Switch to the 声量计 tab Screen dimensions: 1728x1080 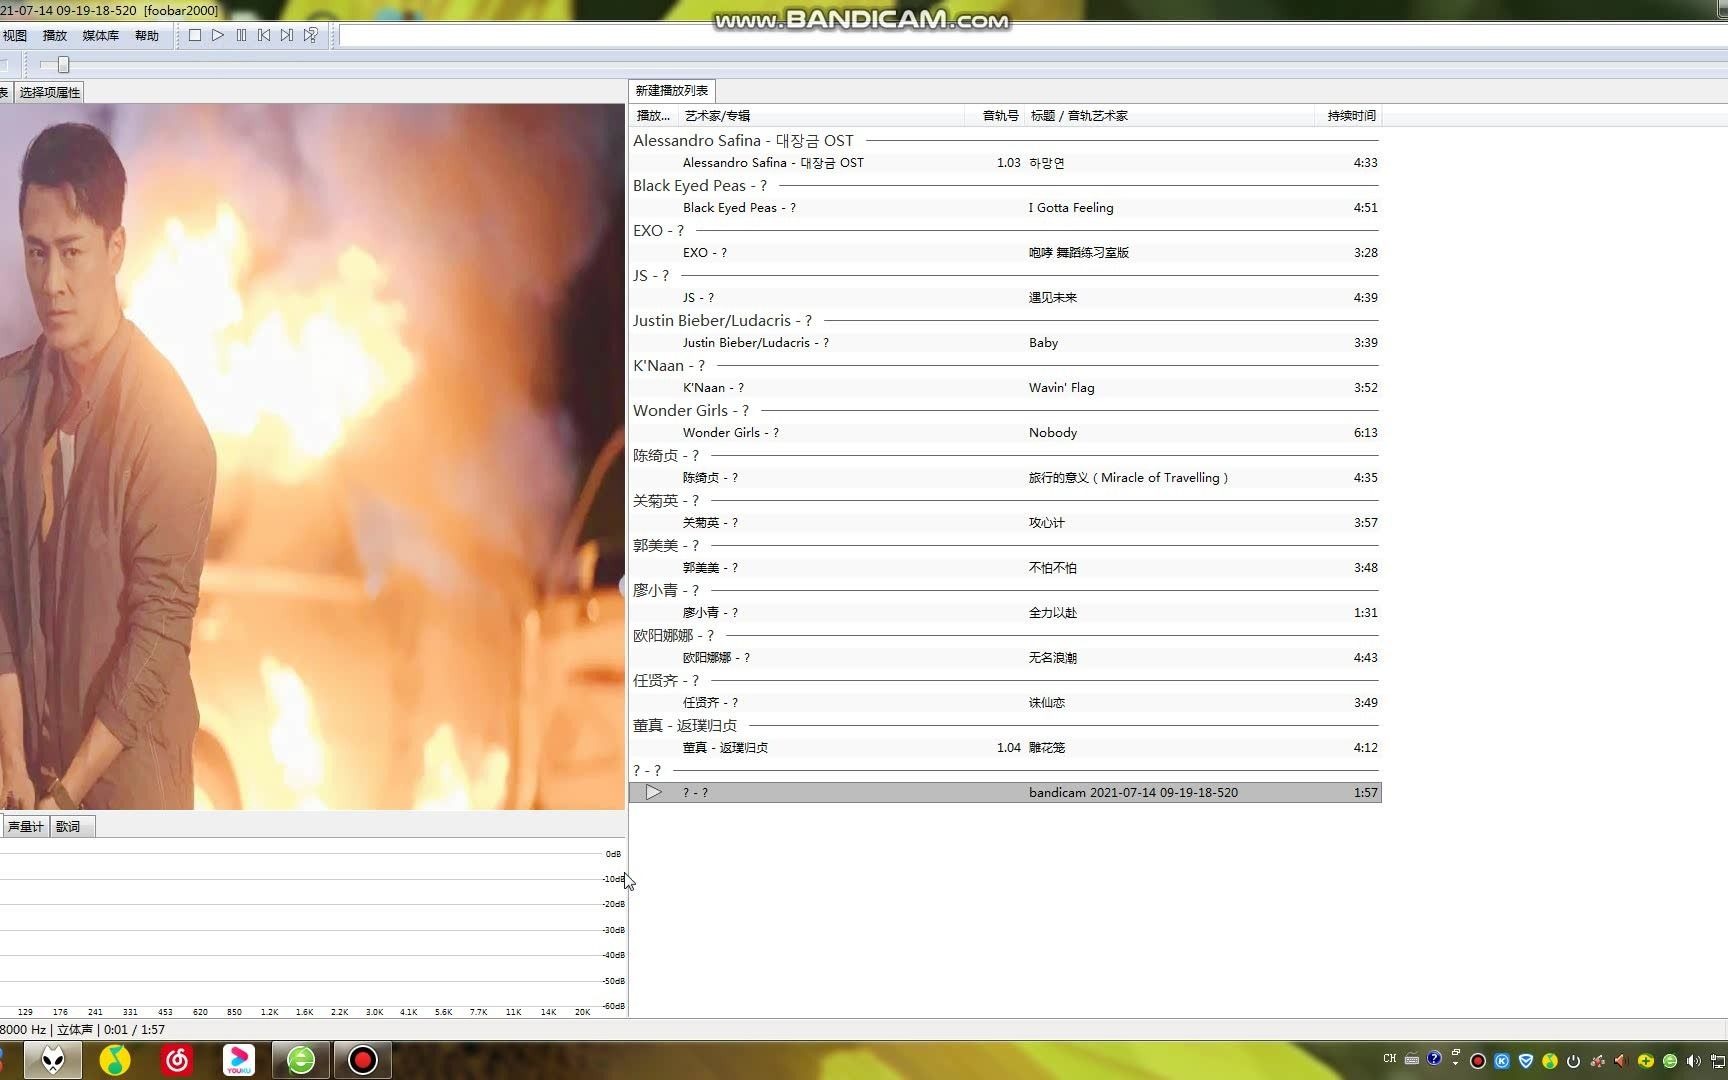pyautogui.click(x=25, y=826)
